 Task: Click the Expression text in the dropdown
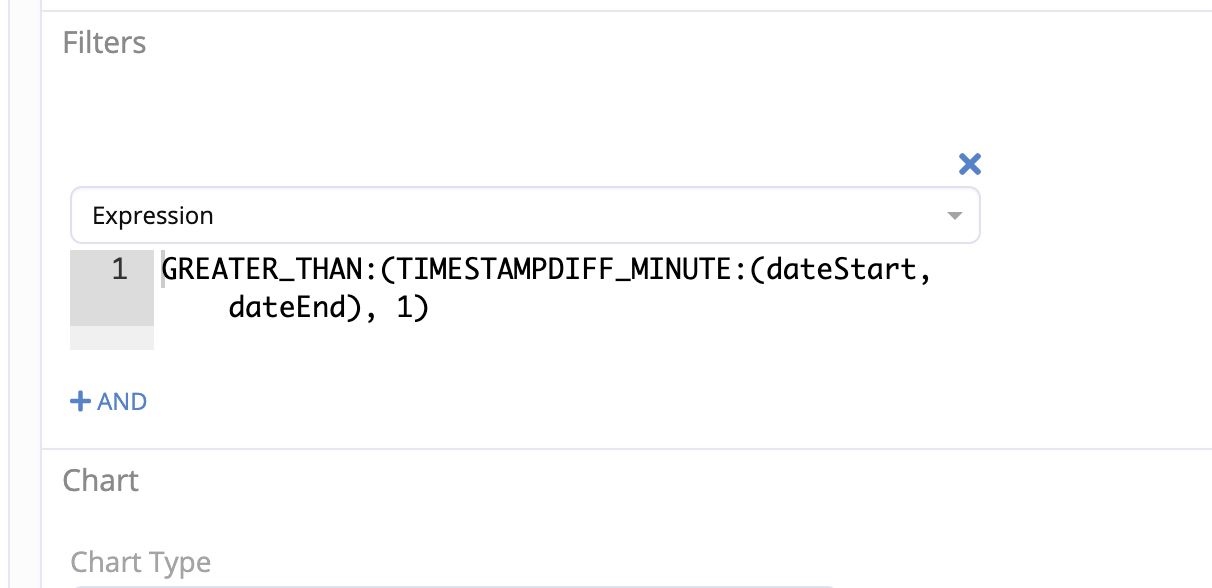coord(153,216)
